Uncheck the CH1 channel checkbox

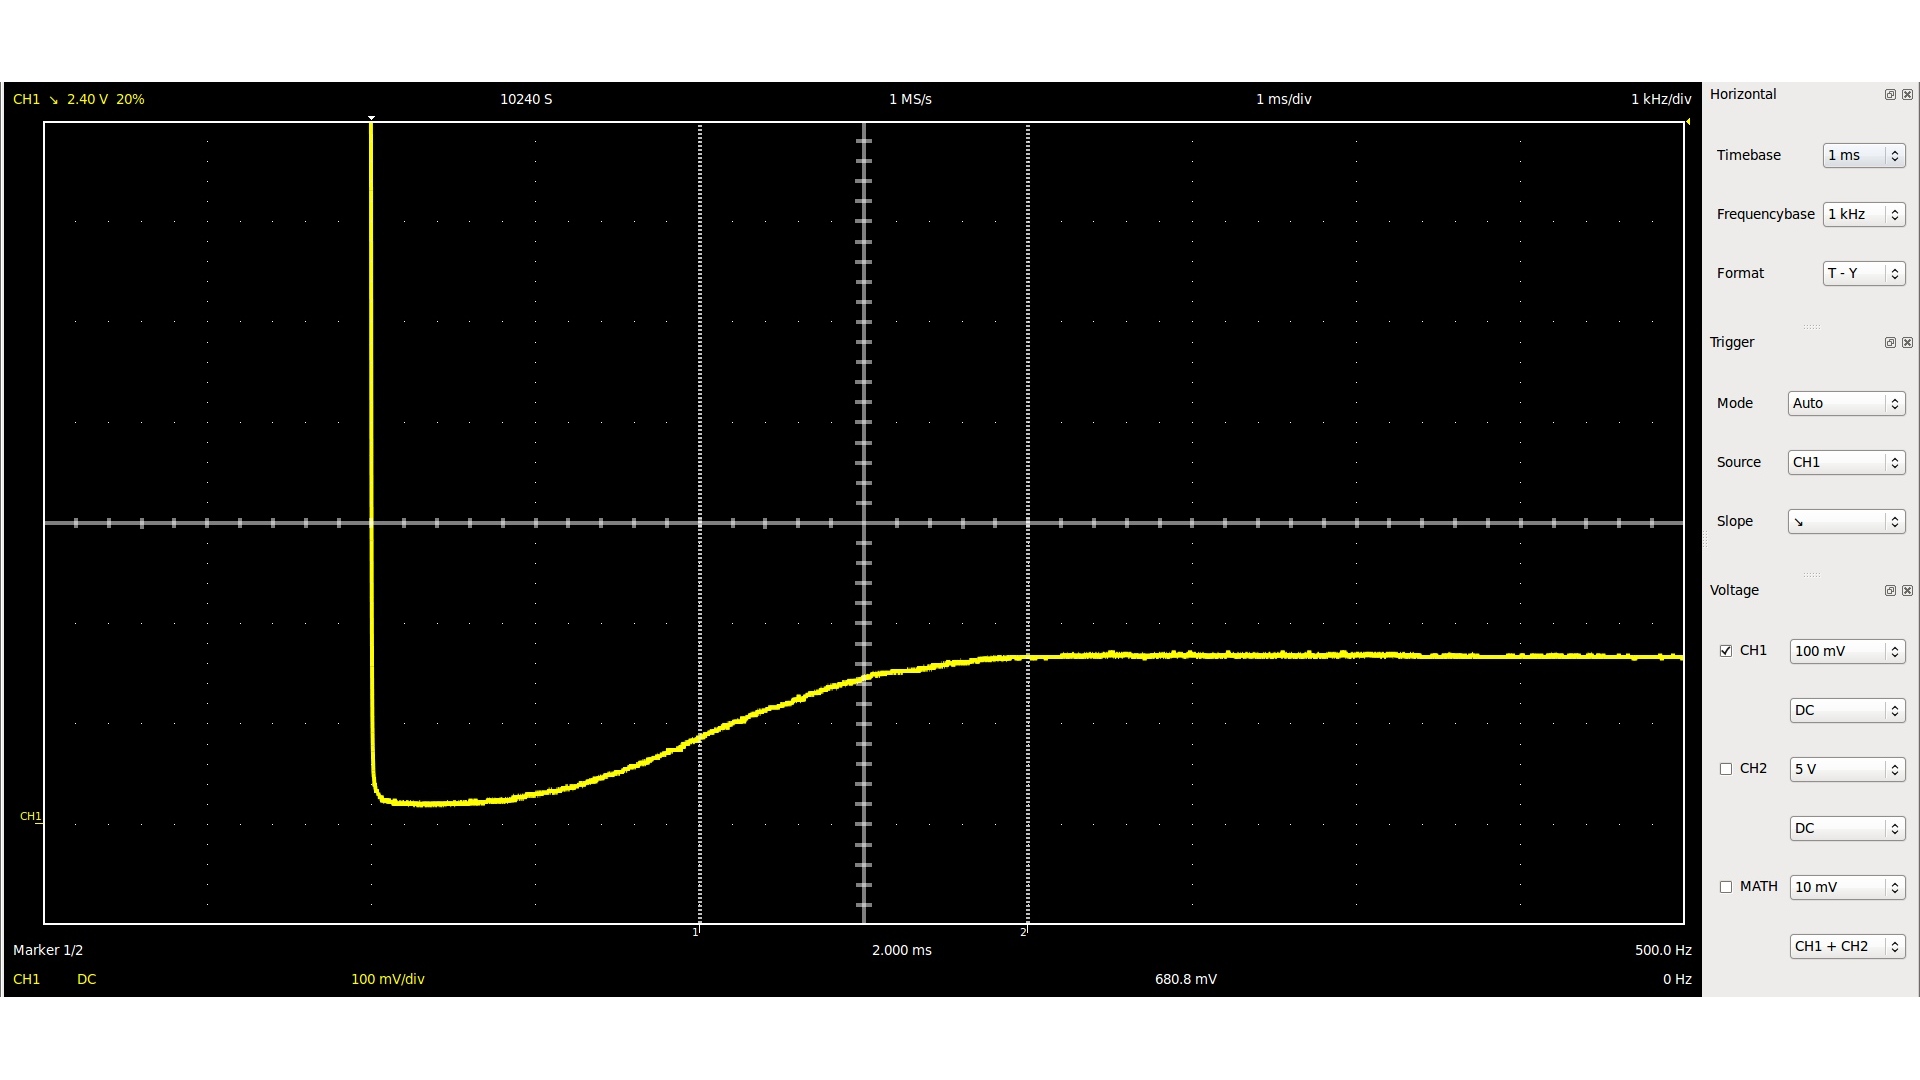pos(1726,651)
